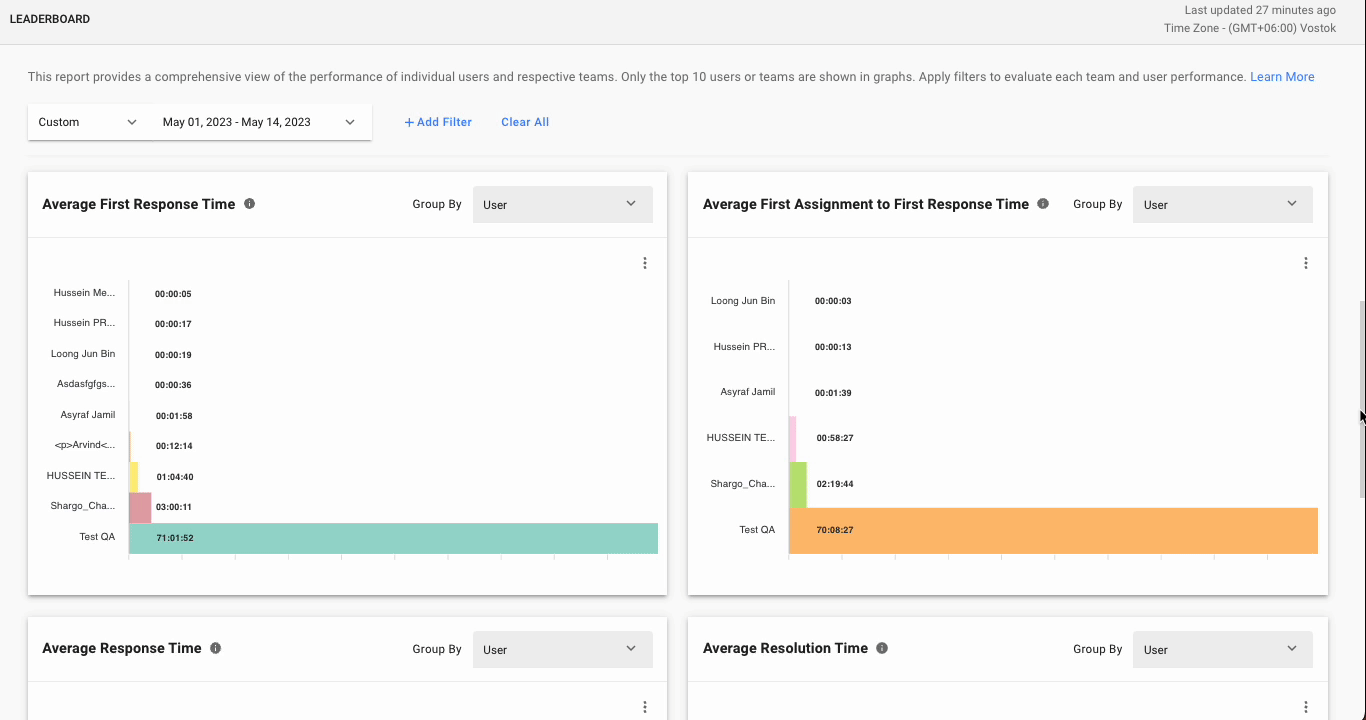Open three-dot menu in Average First Response chart
The width and height of the screenshot is (1366, 720).
(x=645, y=263)
